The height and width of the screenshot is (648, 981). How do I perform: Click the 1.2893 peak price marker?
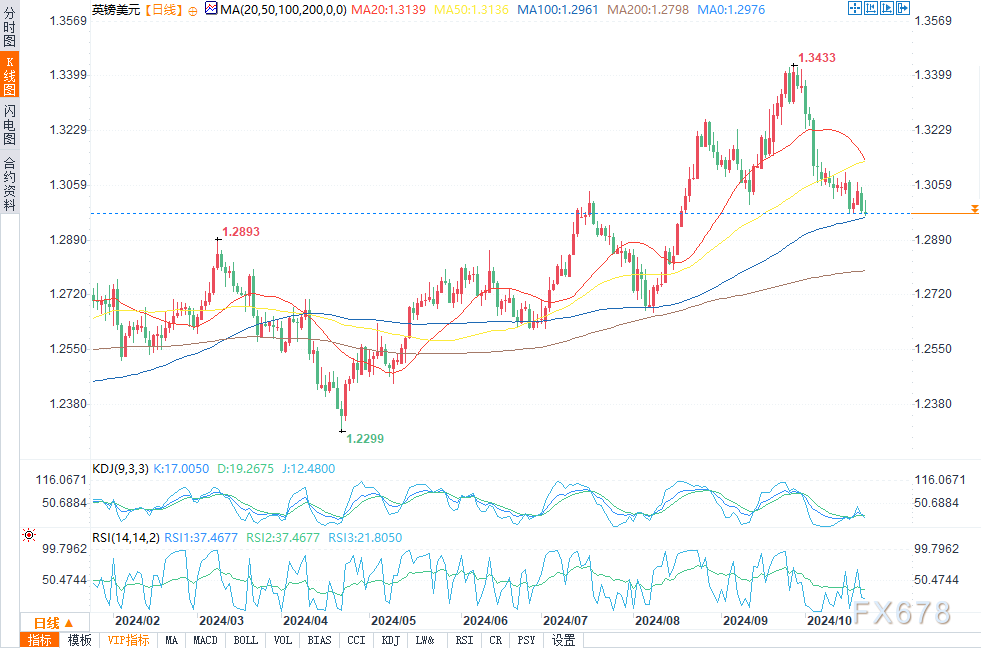coord(241,231)
